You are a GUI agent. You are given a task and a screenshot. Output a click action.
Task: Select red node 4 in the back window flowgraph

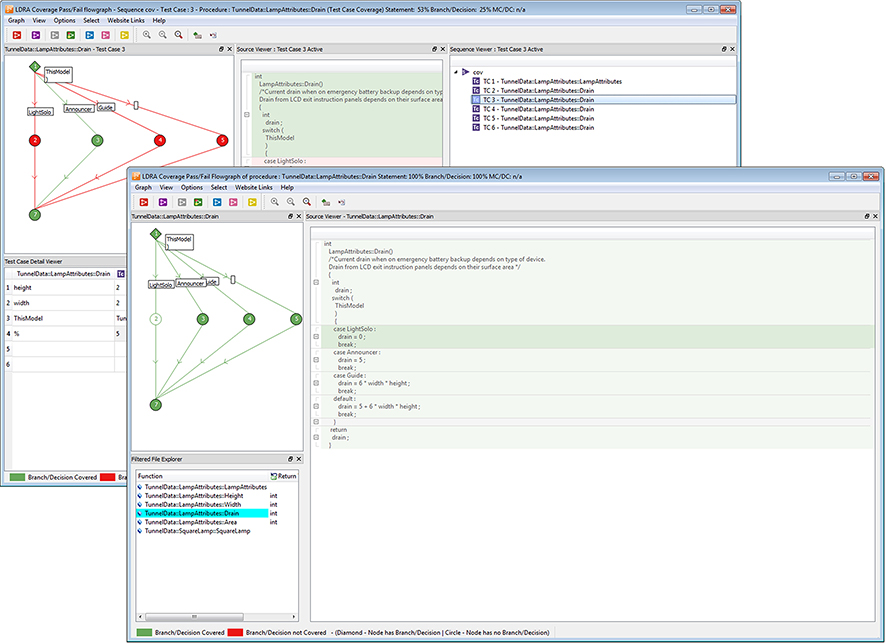pos(160,140)
